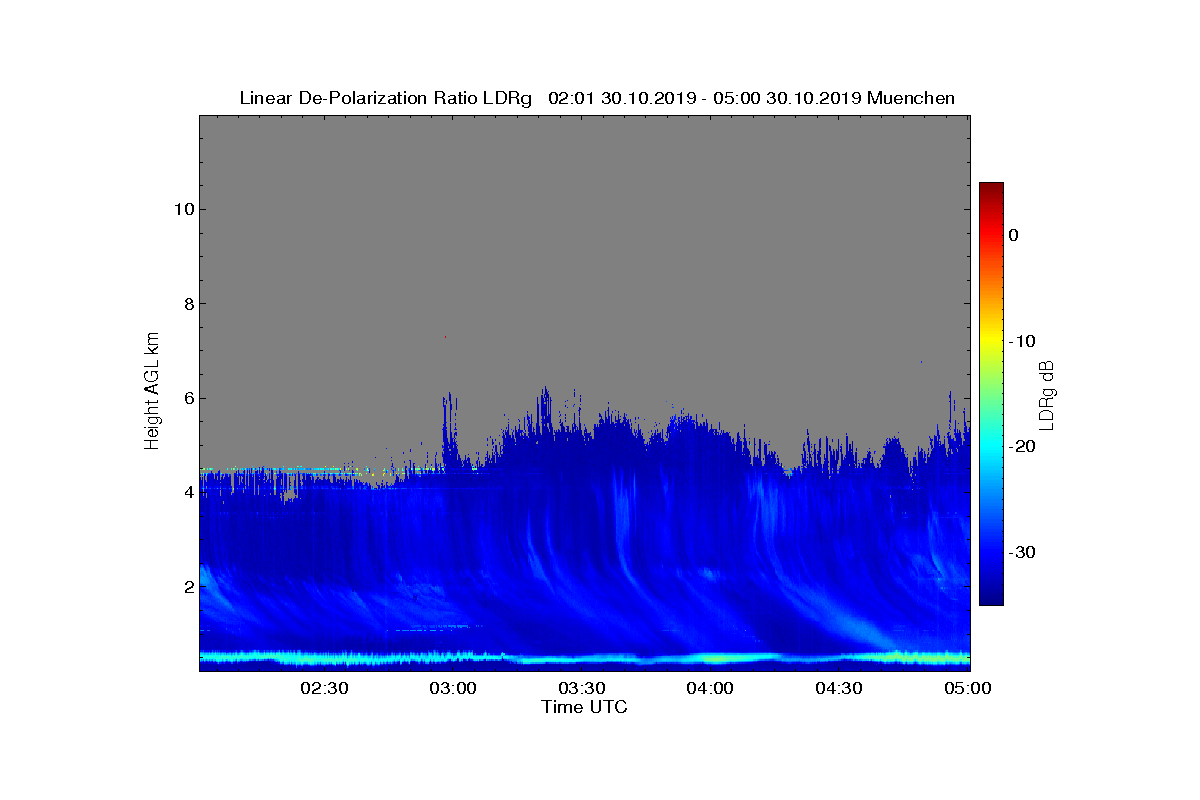Click the dark blue bottom of the colorbar
The height and width of the screenshot is (800, 1200).
[991, 598]
